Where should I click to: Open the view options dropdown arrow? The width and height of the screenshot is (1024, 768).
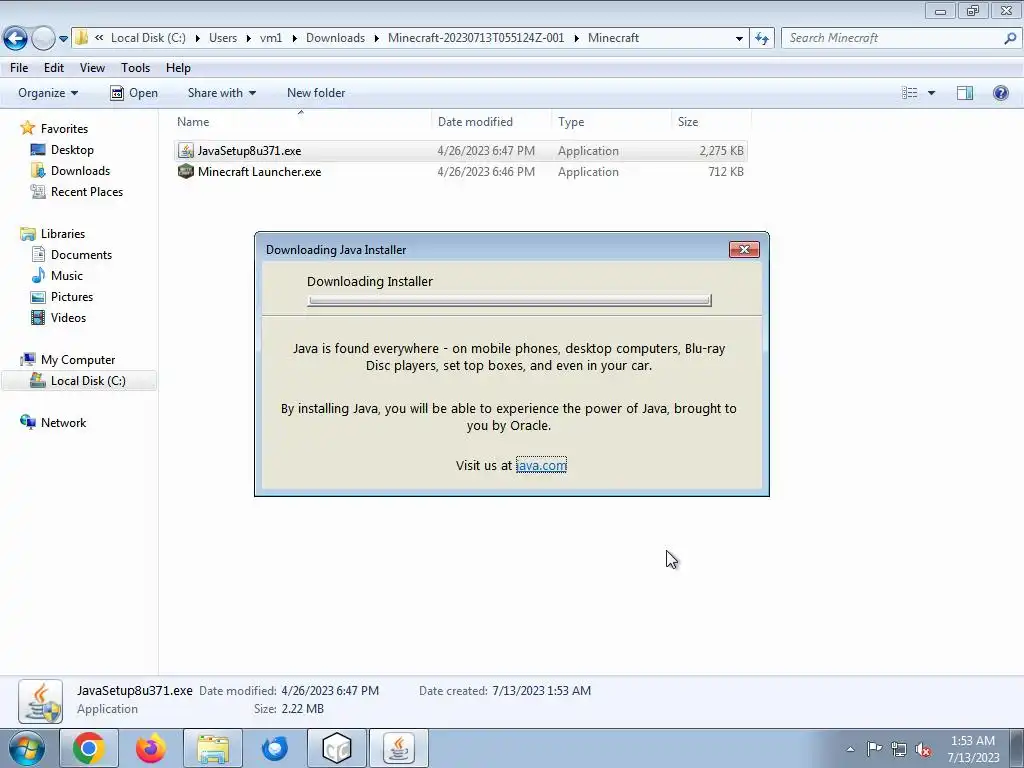tap(931, 93)
